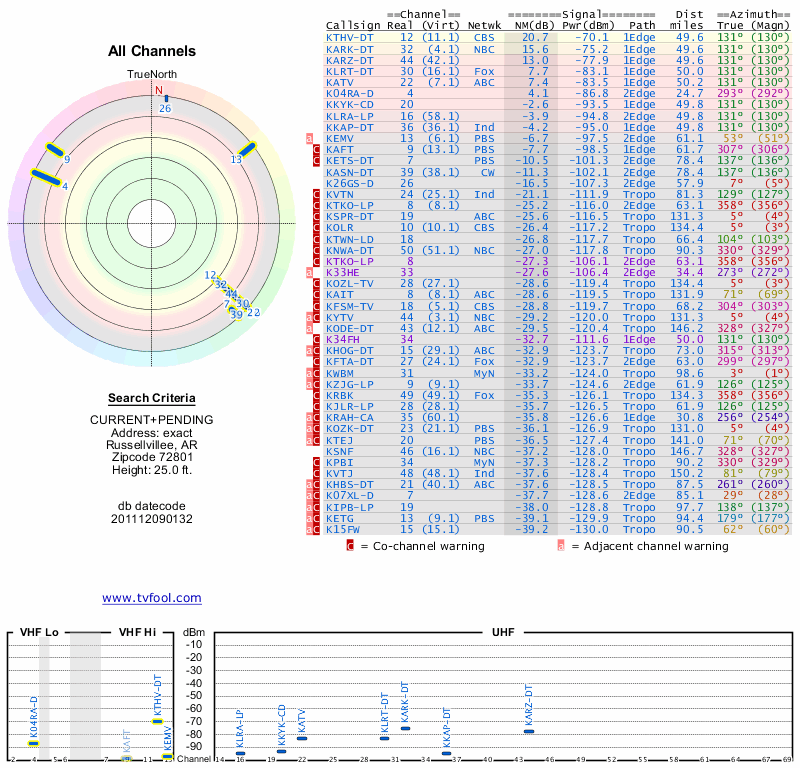This screenshot has height=768, width=800.
Task: Click the red co-channel warning legend icon
Action: click(350, 546)
